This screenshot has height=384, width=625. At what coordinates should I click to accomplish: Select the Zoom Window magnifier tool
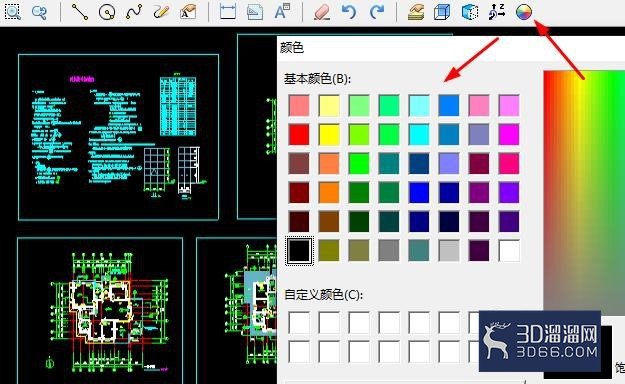pyautogui.click(x=13, y=12)
